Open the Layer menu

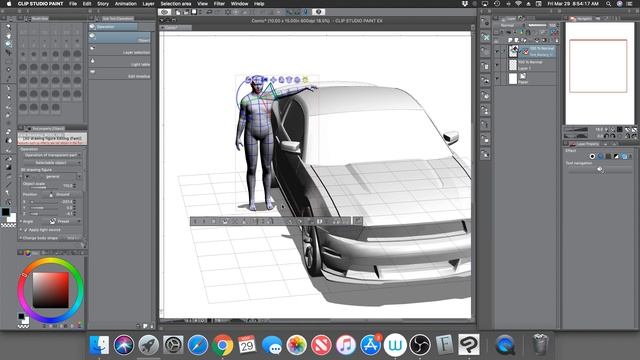[x=148, y=4]
